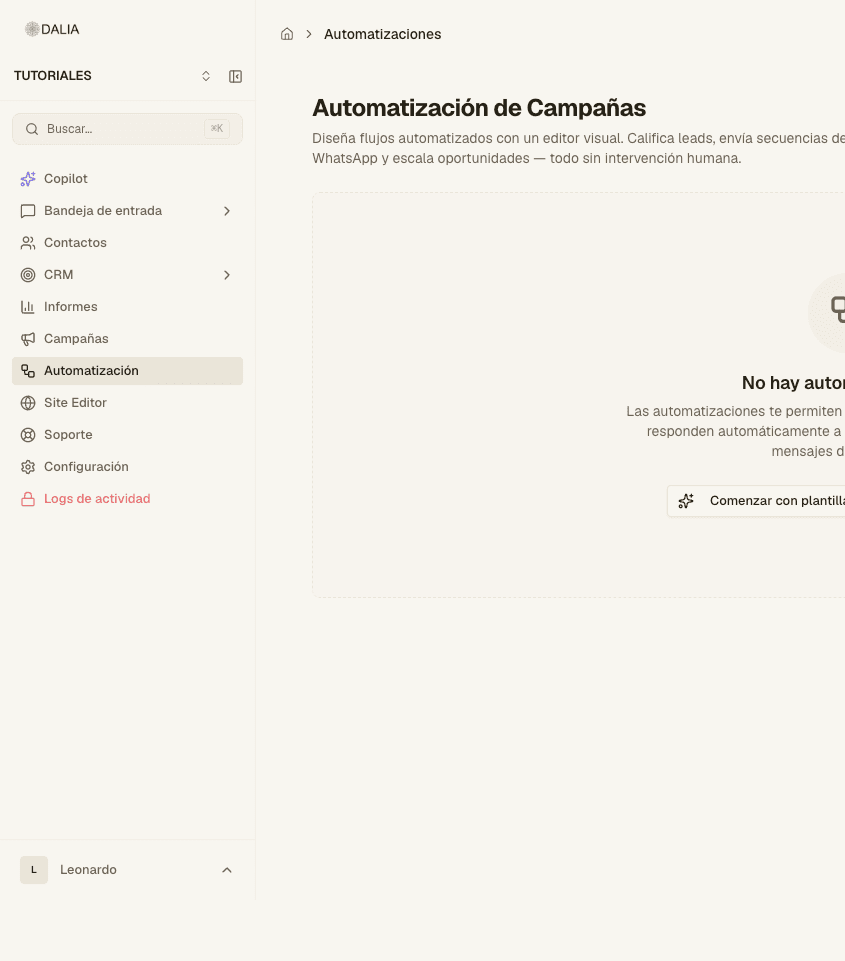Viewport: 845px width, 961px height.
Task: Open Soporte
Action: point(127,435)
